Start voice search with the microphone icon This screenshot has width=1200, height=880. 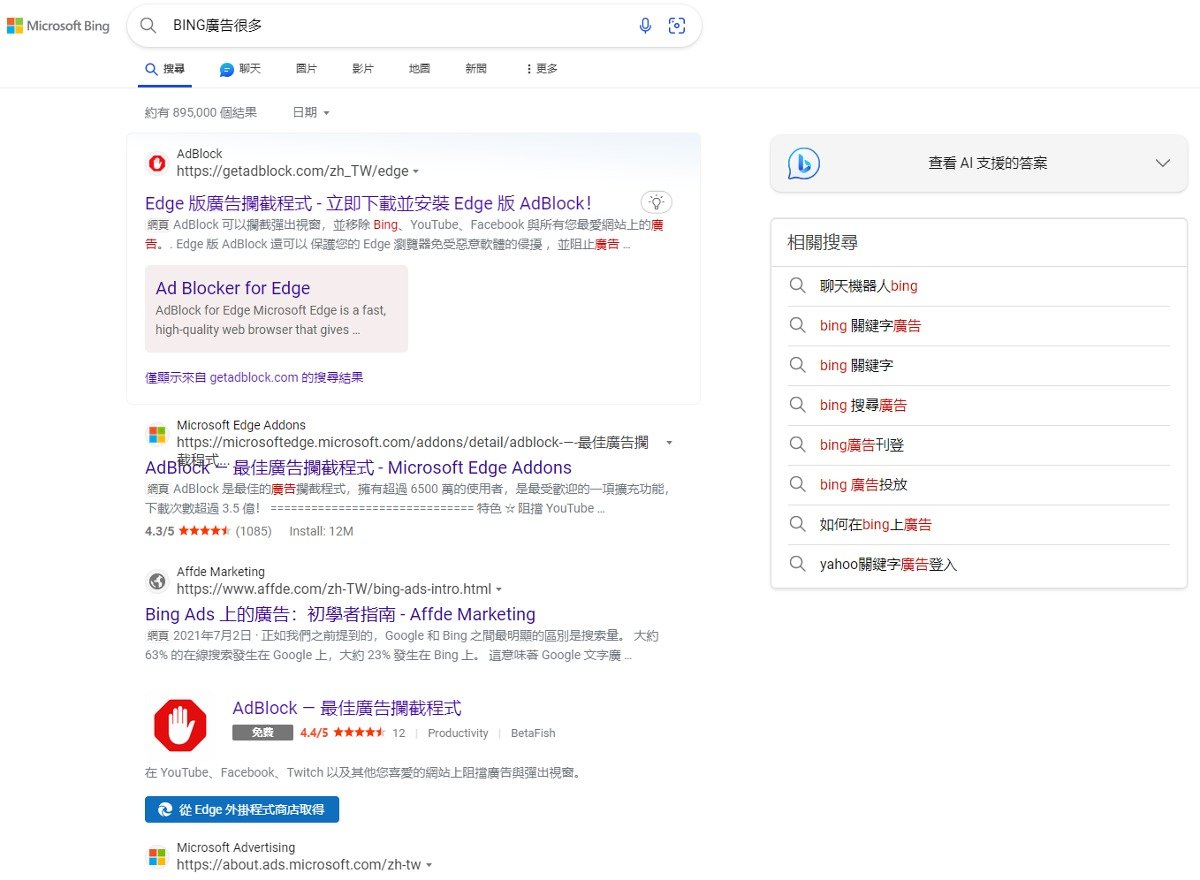point(645,26)
